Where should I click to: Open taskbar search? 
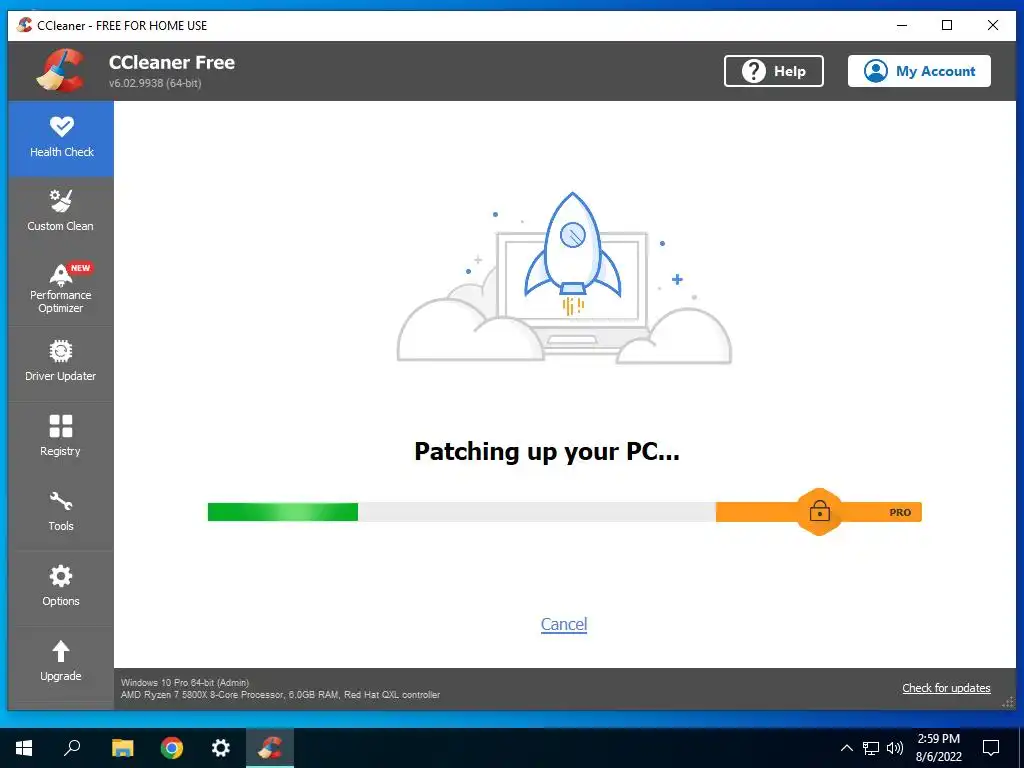72,748
